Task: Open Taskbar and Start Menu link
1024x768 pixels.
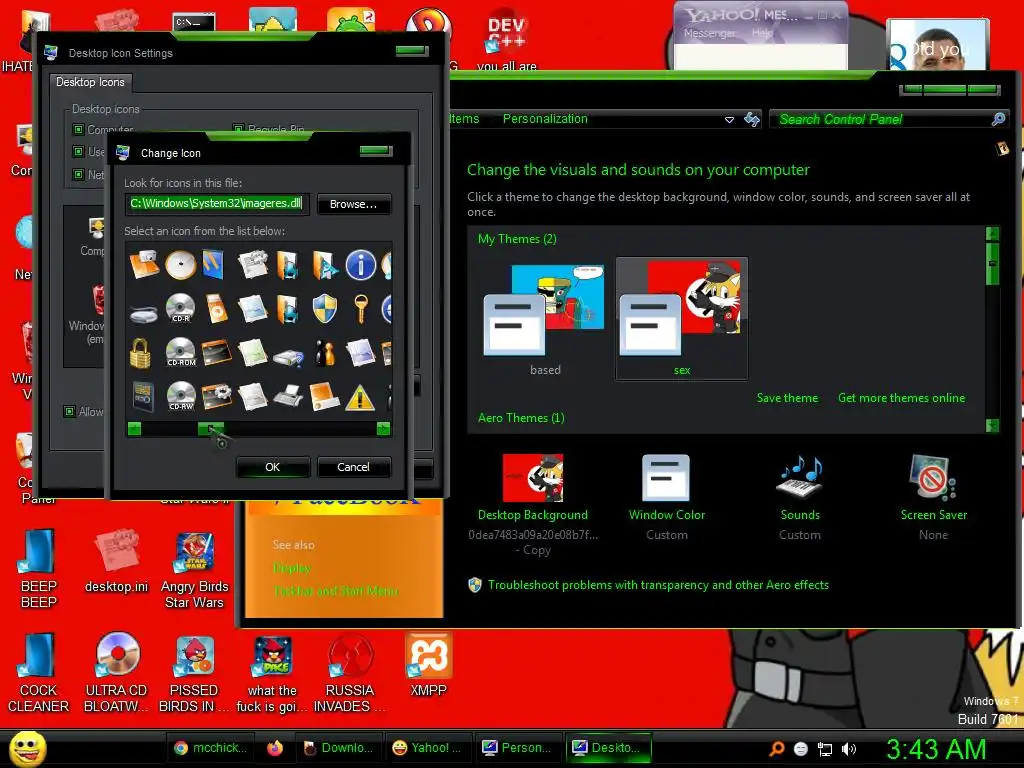Action: tap(336, 590)
